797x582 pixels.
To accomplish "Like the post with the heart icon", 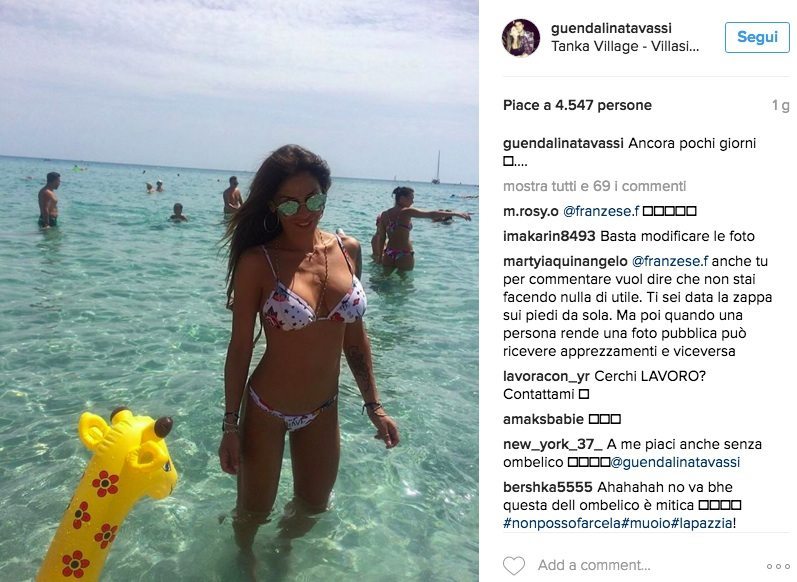I will pos(513,565).
